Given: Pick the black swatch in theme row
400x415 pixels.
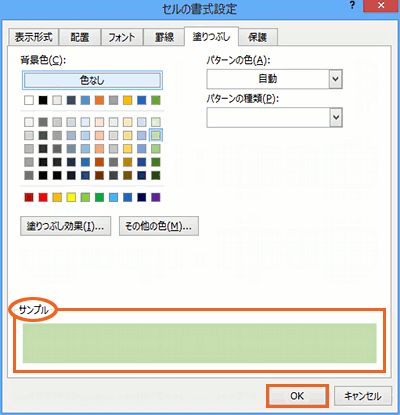Looking at the screenshot, I should pos(43,100).
